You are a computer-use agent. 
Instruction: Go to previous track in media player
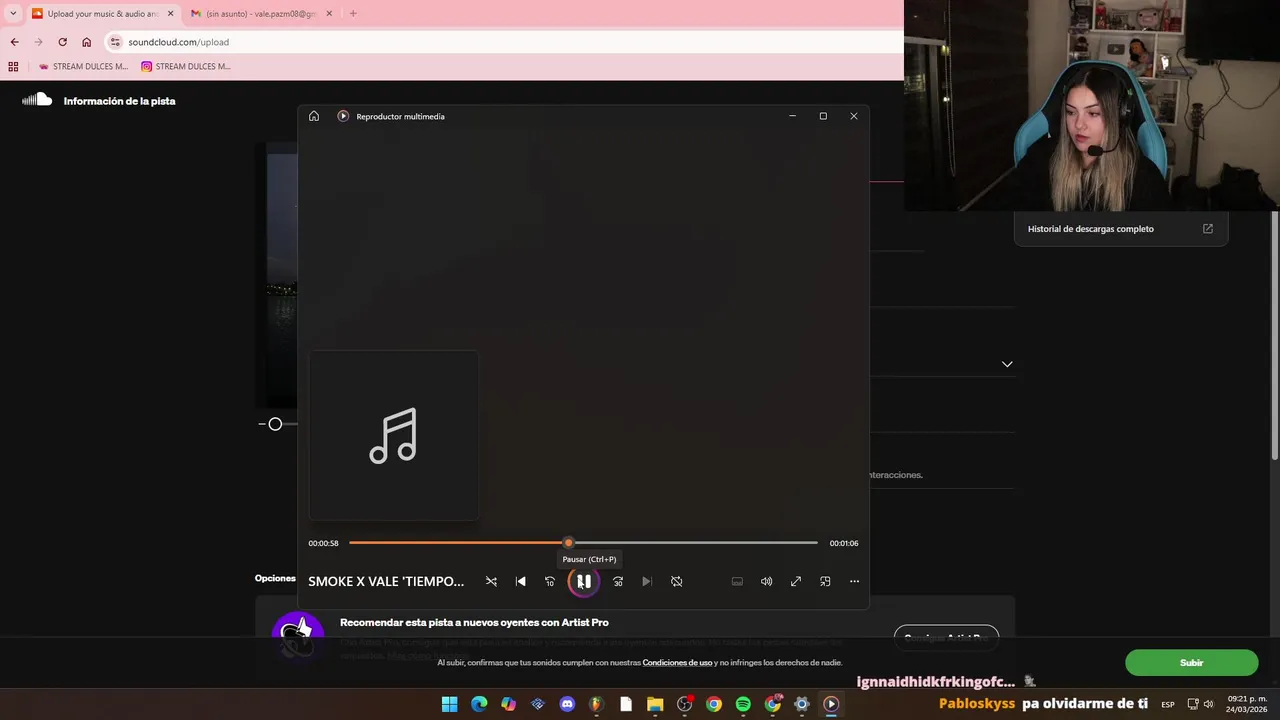(x=520, y=581)
